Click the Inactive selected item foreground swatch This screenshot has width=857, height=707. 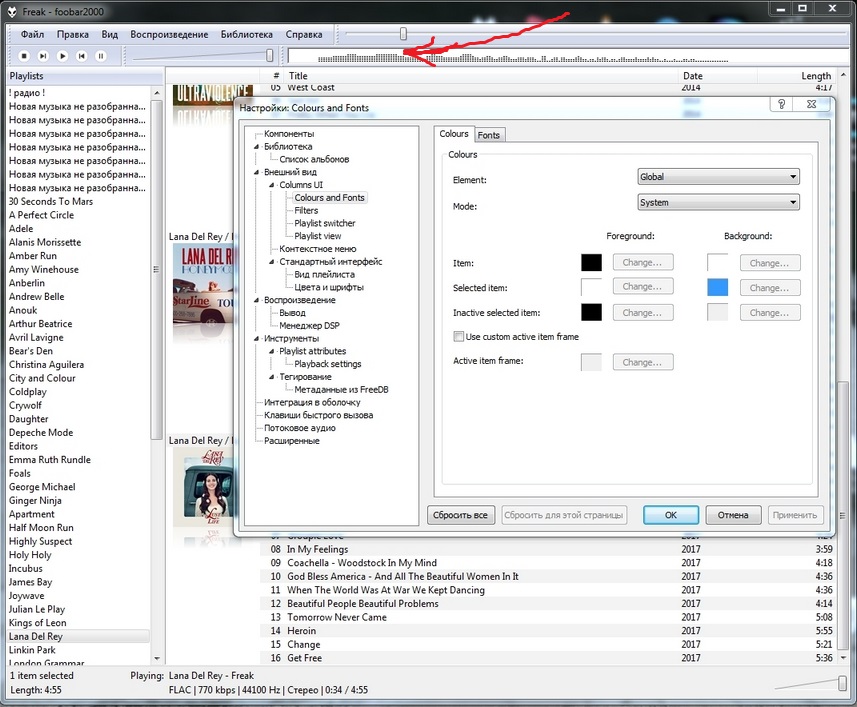coord(591,312)
